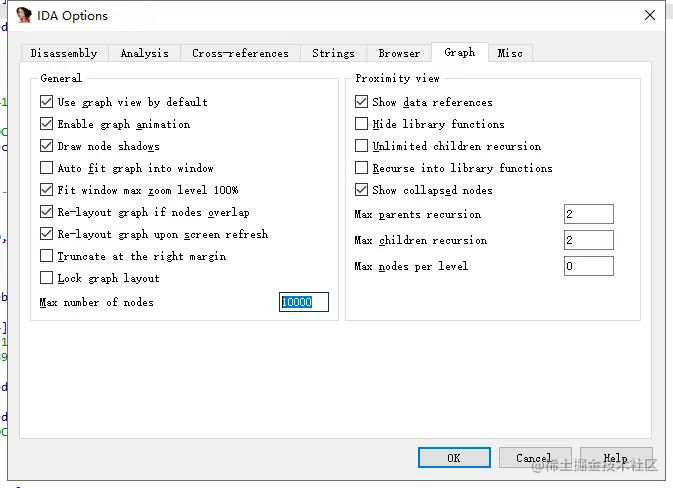Image resolution: width=673 pixels, height=488 pixels.
Task: Click the IDA Options title bar icon
Action: click(24, 15)
